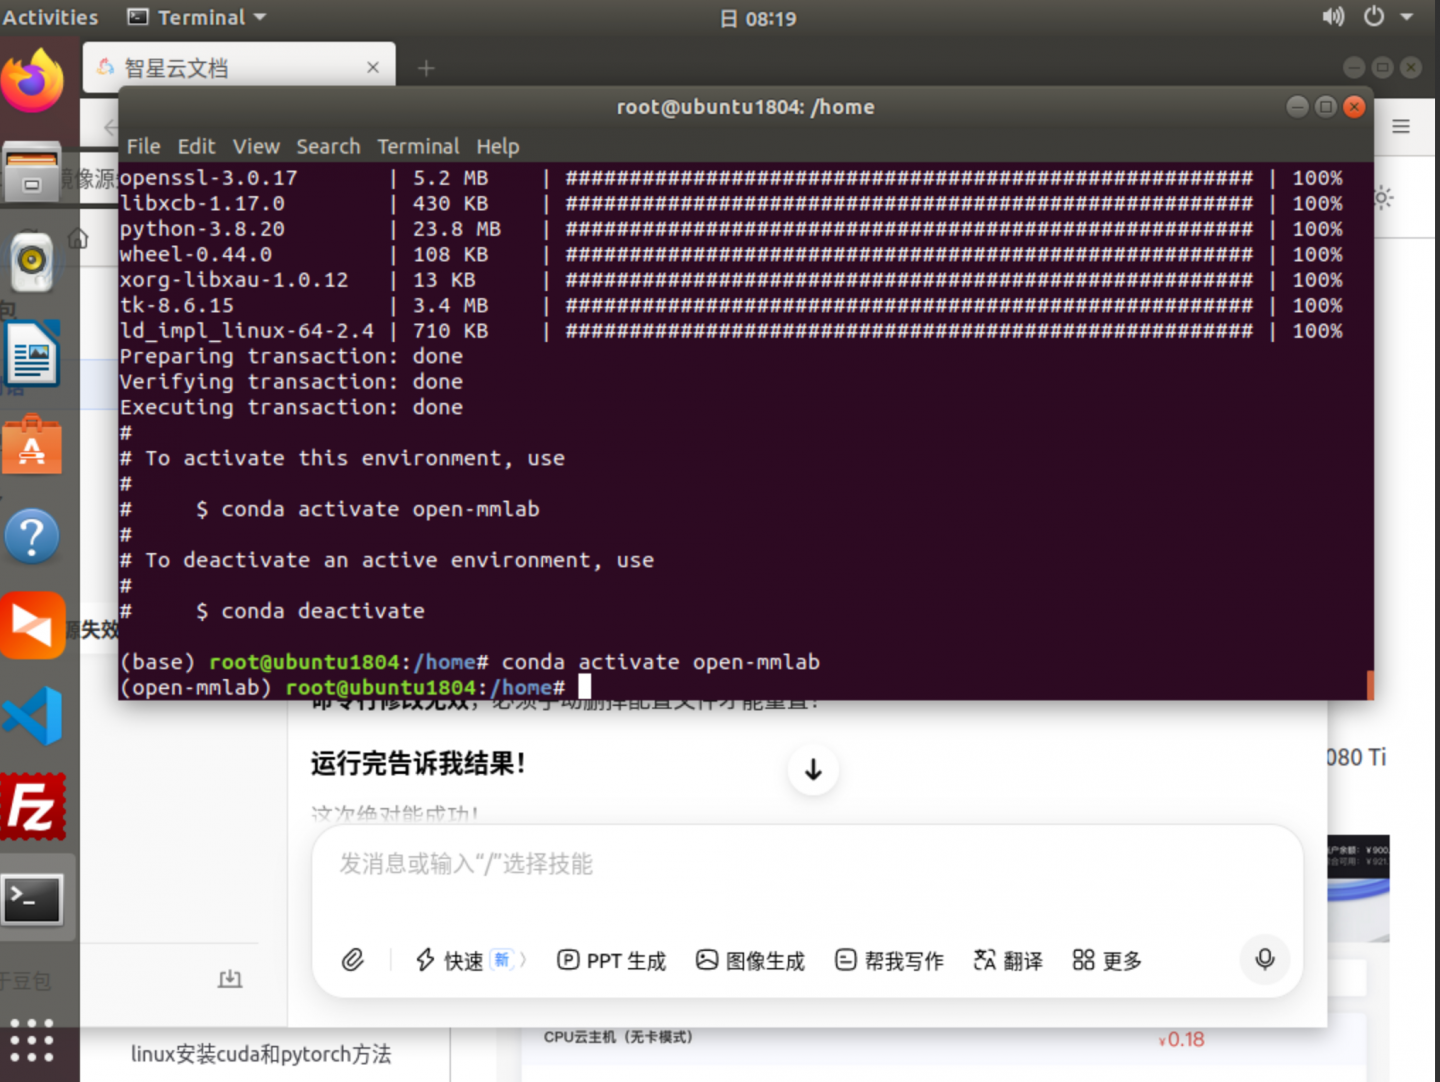1440x1082 pixels.
Task: Open Firefox from the dock
Action: tap(32, 82)
